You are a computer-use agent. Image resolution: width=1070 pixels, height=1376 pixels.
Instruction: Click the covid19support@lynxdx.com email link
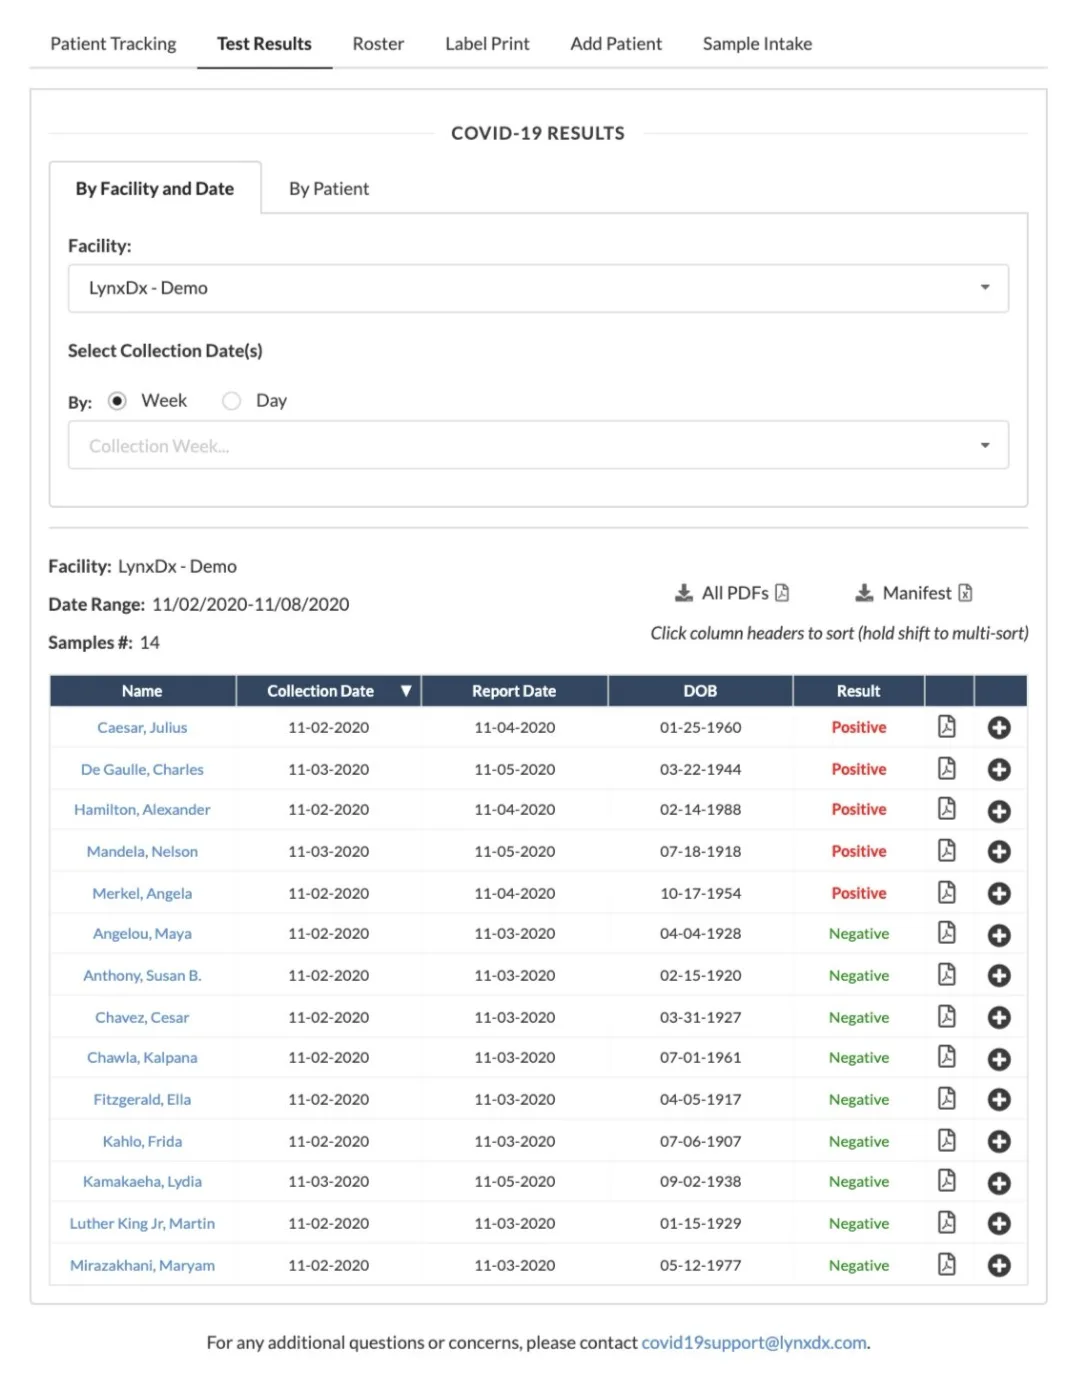tap(754, 1342)
